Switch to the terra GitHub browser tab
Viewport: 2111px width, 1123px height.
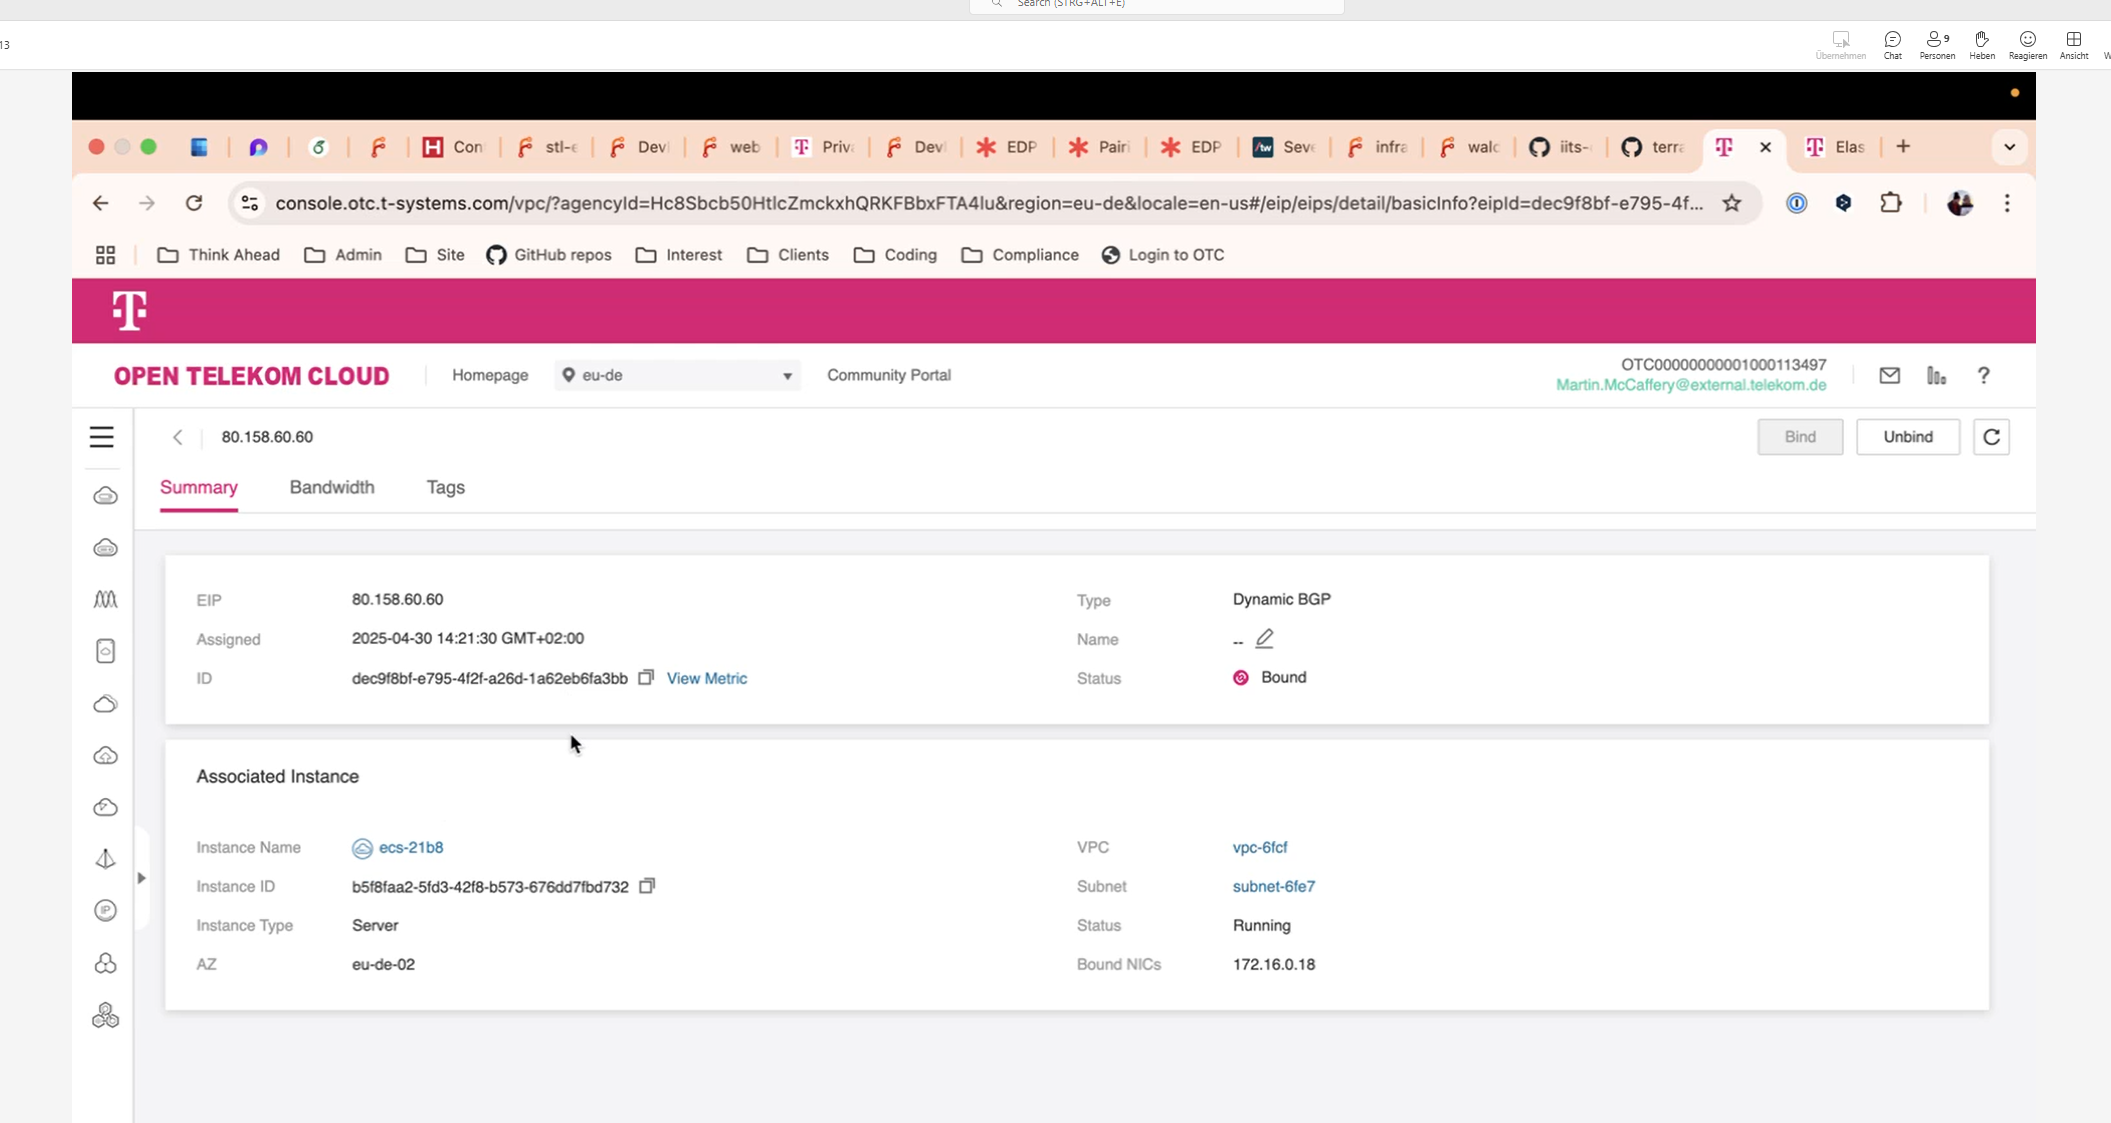[x=1653, y=147]
